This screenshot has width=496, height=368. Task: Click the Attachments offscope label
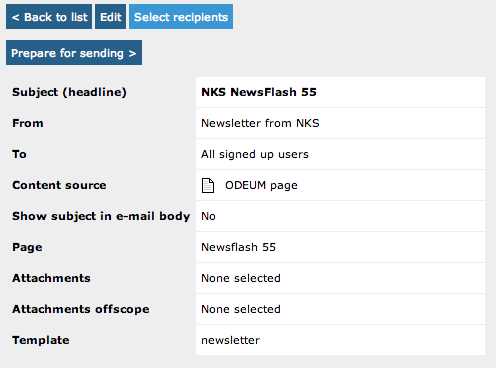[81, 309]
